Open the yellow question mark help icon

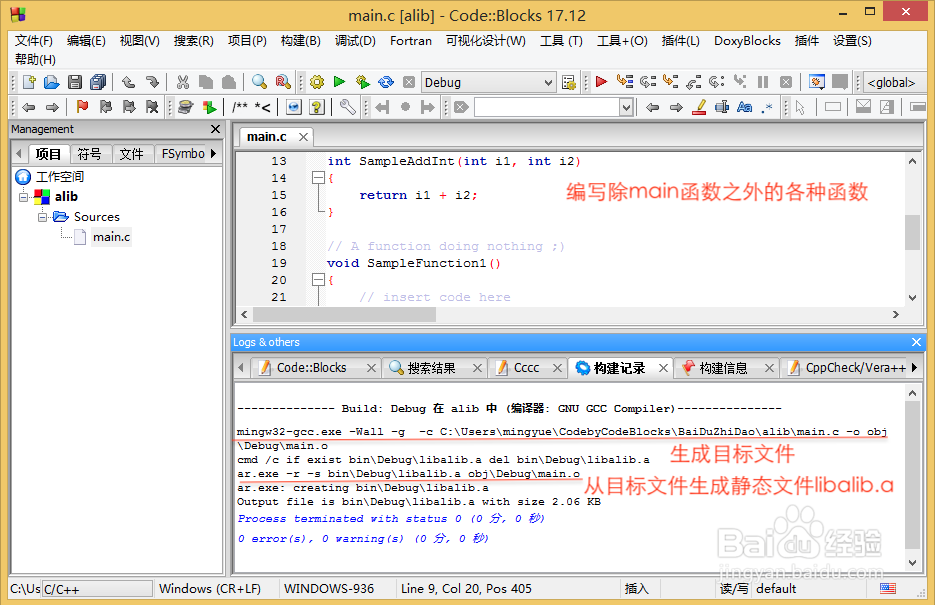pyautogui.click(x=317, y=107)
